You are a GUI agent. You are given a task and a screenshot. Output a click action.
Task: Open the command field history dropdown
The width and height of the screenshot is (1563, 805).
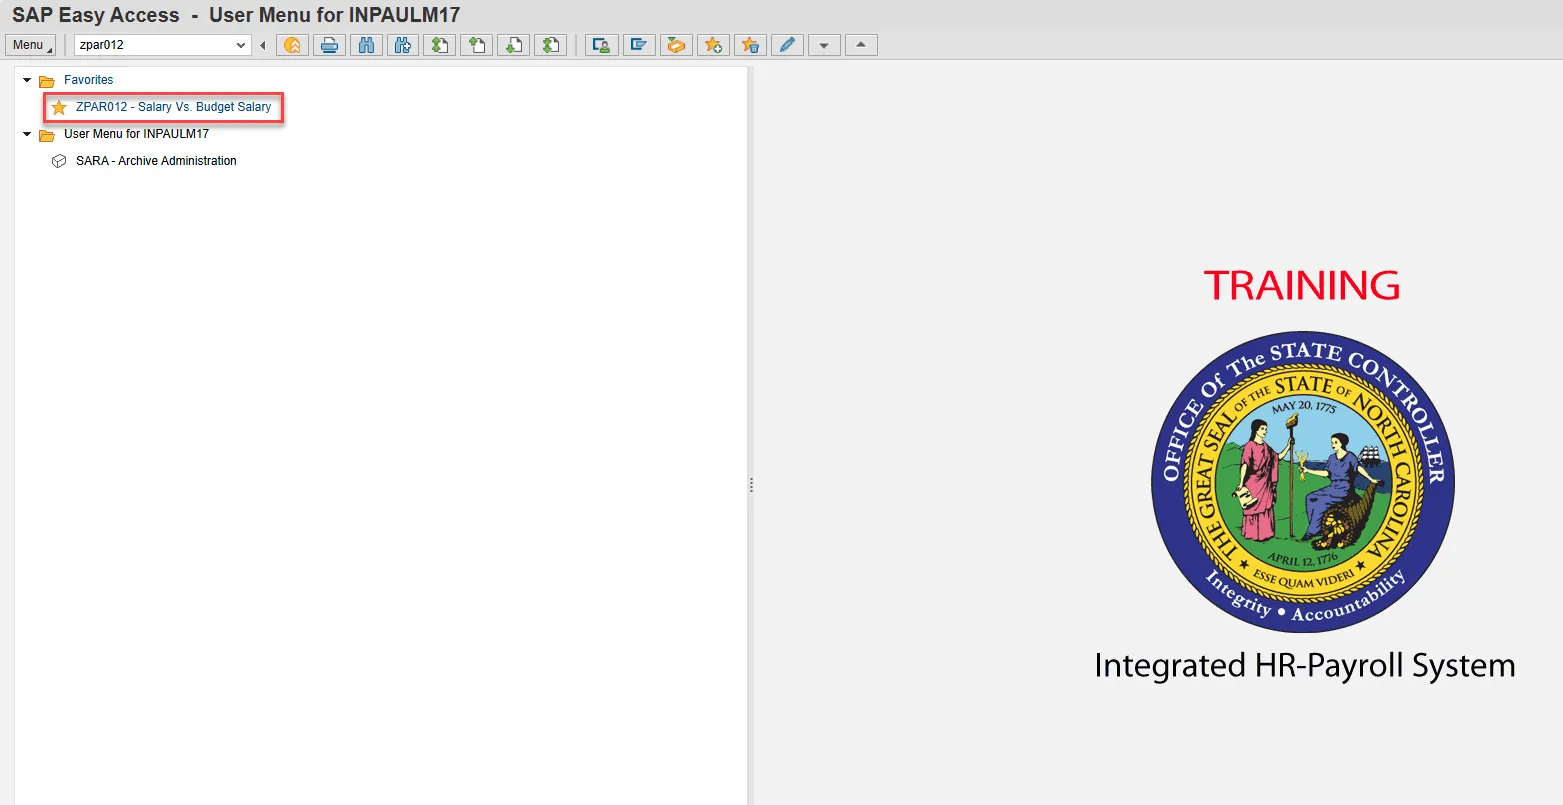point(241,45)
